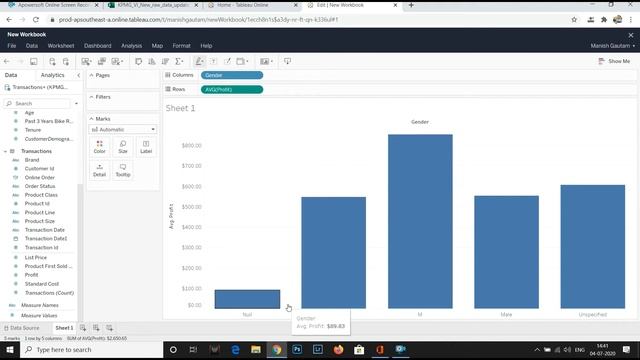Click the New Worksheet toolbar icon

pos(86,61)
